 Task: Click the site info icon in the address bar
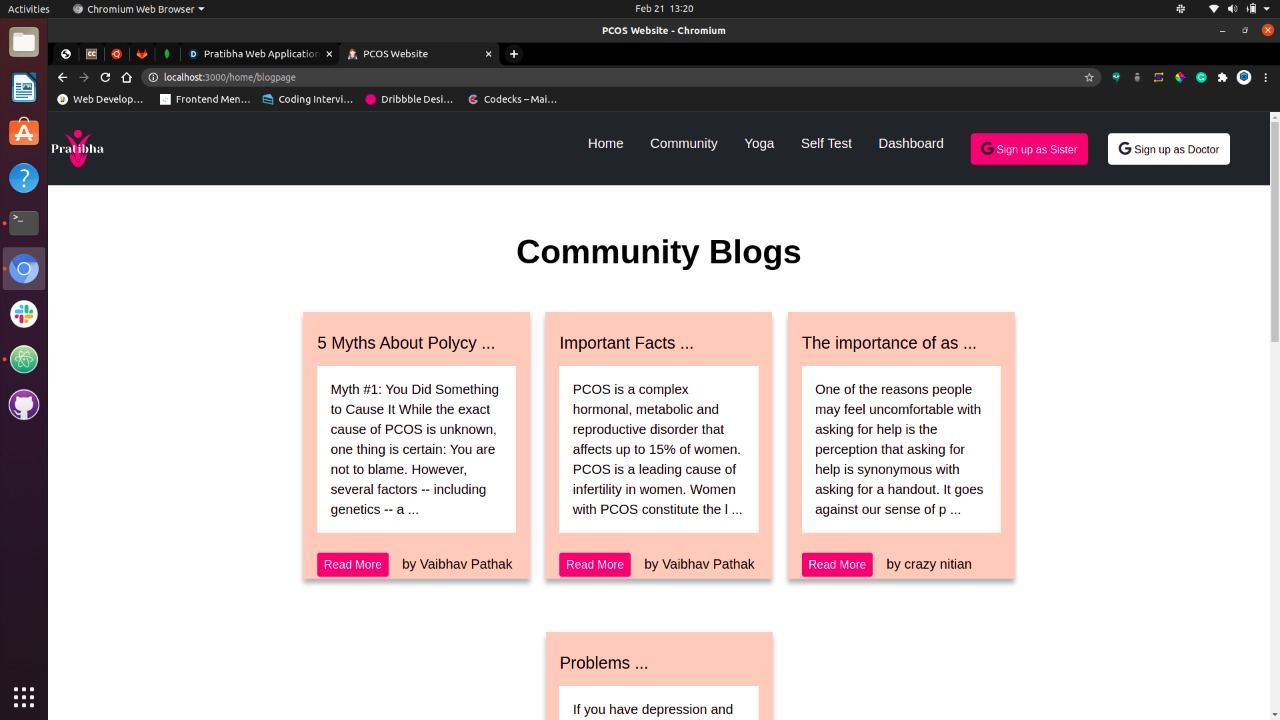click(x=153, y=77)
